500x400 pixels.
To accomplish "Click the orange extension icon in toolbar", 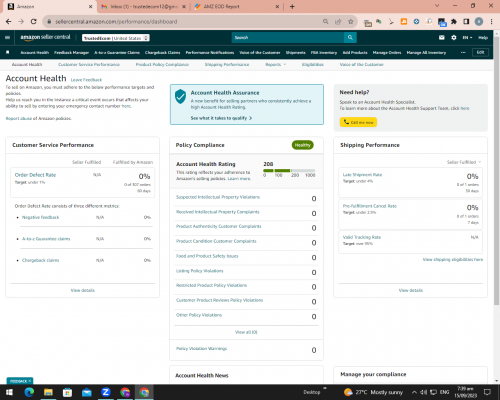I will 404,21.
